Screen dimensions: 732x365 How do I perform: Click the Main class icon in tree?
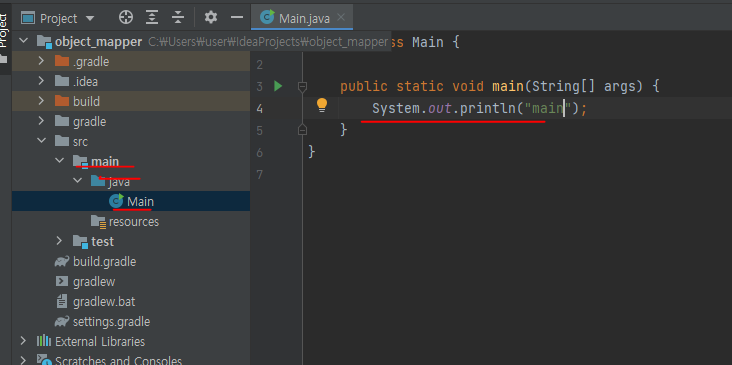tap(116, 201)
